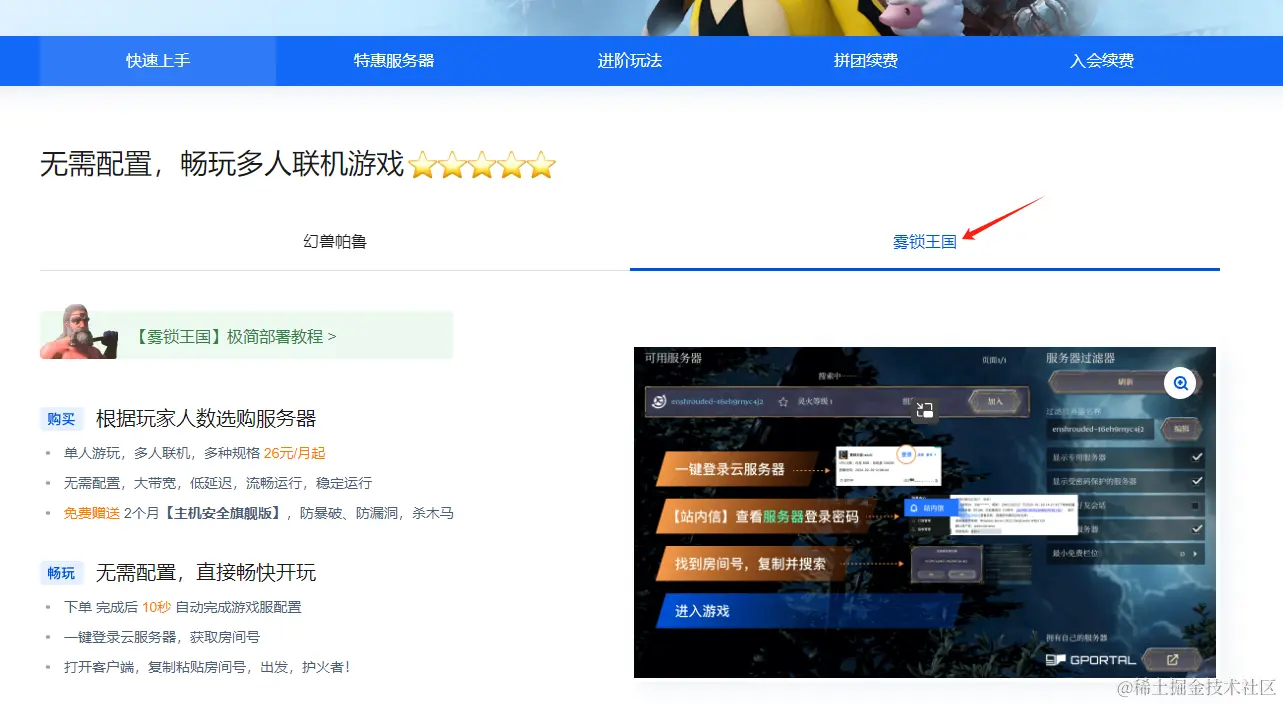Click the star icon next to enshrouded server name
This screenshot has width=1283, height=704.
point(783,402)
